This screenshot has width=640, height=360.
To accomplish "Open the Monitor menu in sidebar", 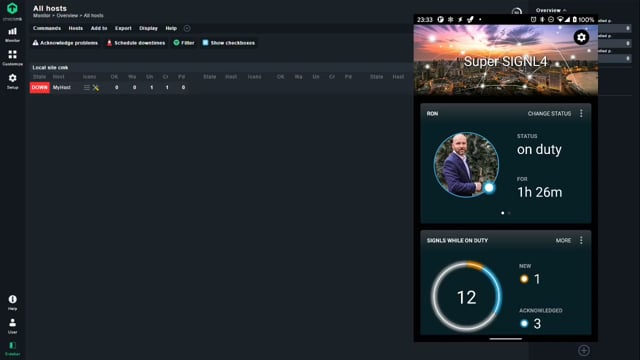I will tap(12, 35).
